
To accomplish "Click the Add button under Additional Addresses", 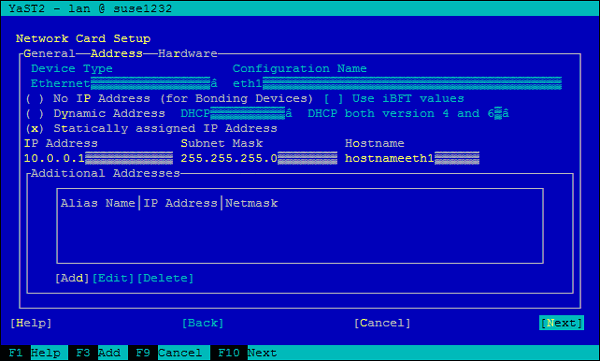I will click(72, 278).
